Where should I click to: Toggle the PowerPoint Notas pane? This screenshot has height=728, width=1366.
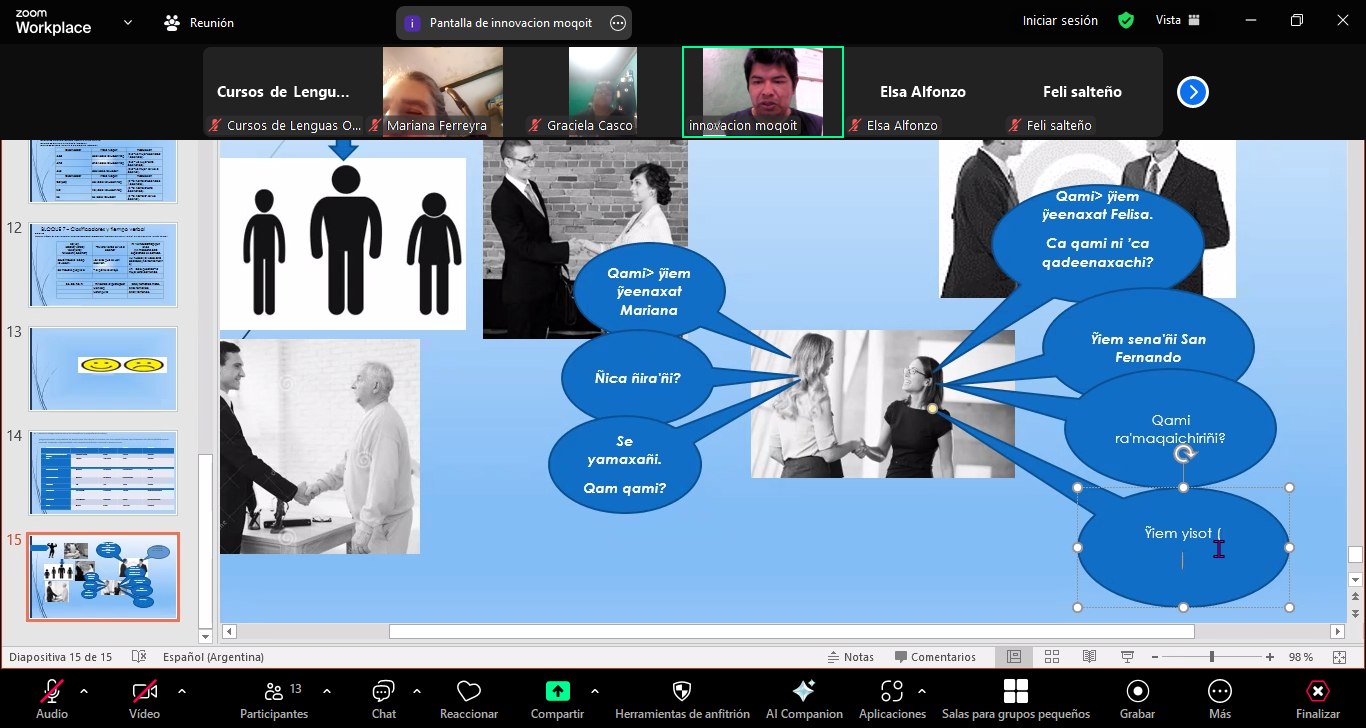pyautogui.click(x=851, y=657)
